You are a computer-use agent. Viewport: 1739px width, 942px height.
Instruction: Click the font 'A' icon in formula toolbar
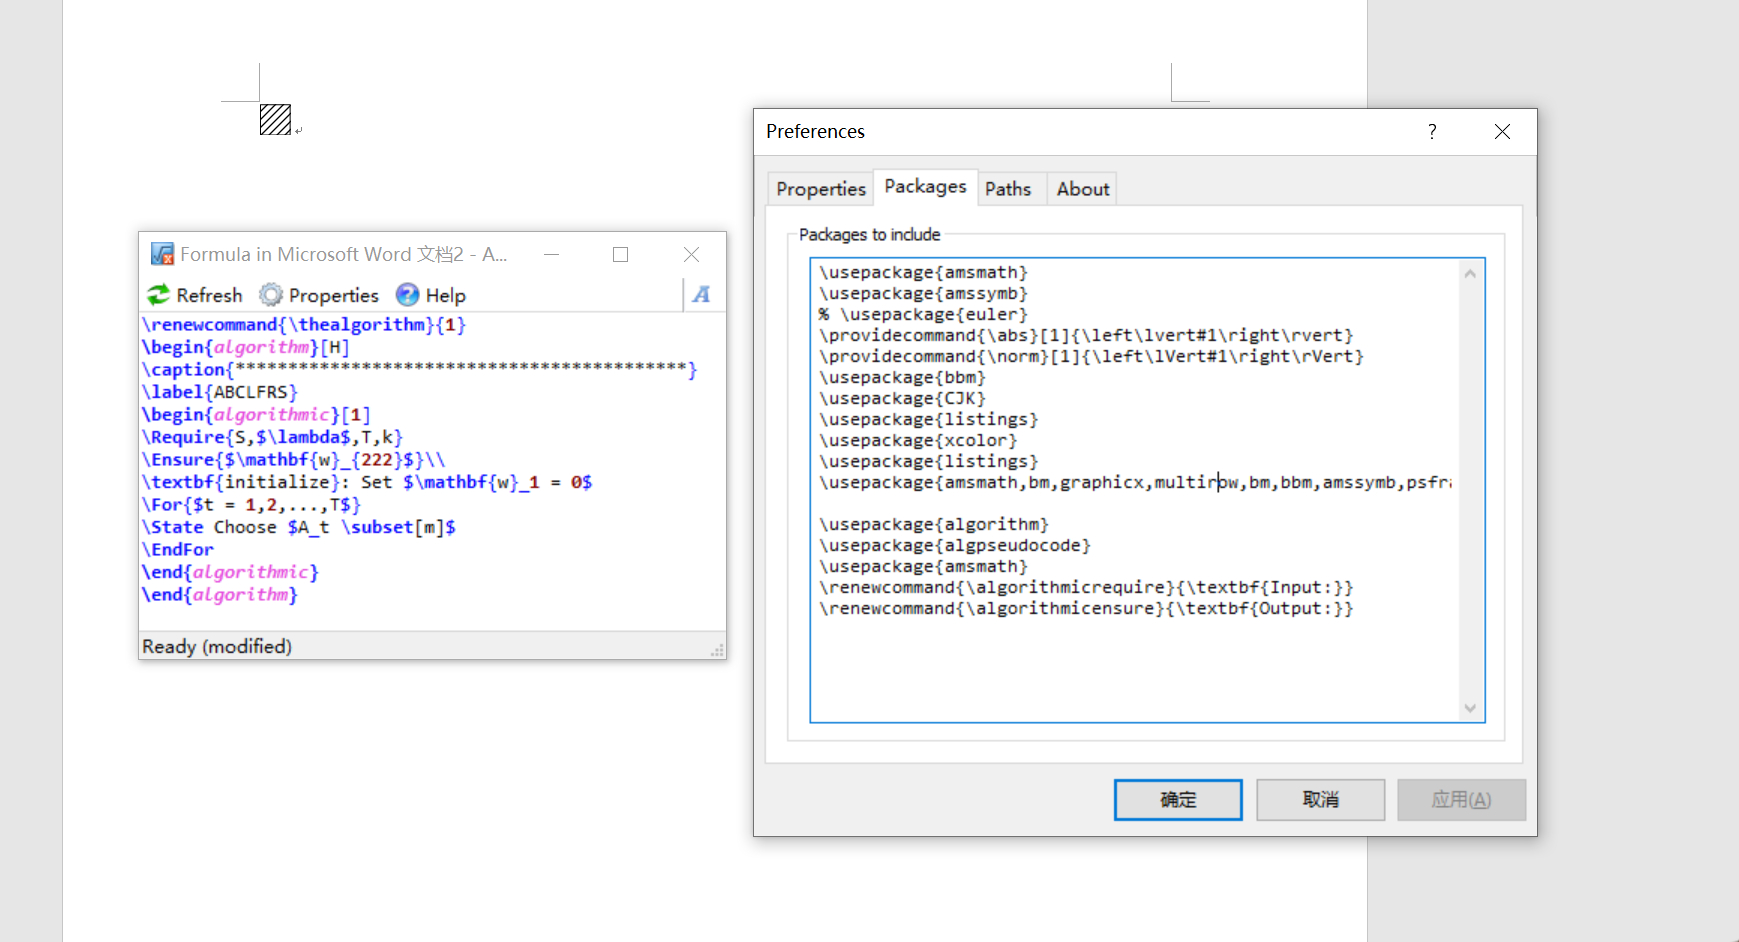click(701, 294)
